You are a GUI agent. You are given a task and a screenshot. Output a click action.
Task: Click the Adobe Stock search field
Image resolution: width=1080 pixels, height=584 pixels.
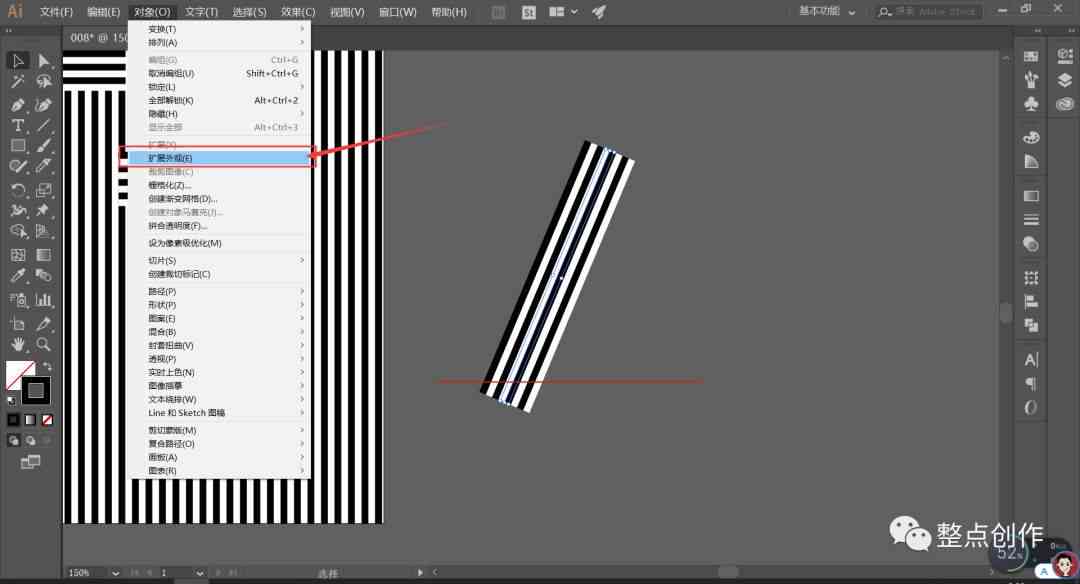pos(930,12)
